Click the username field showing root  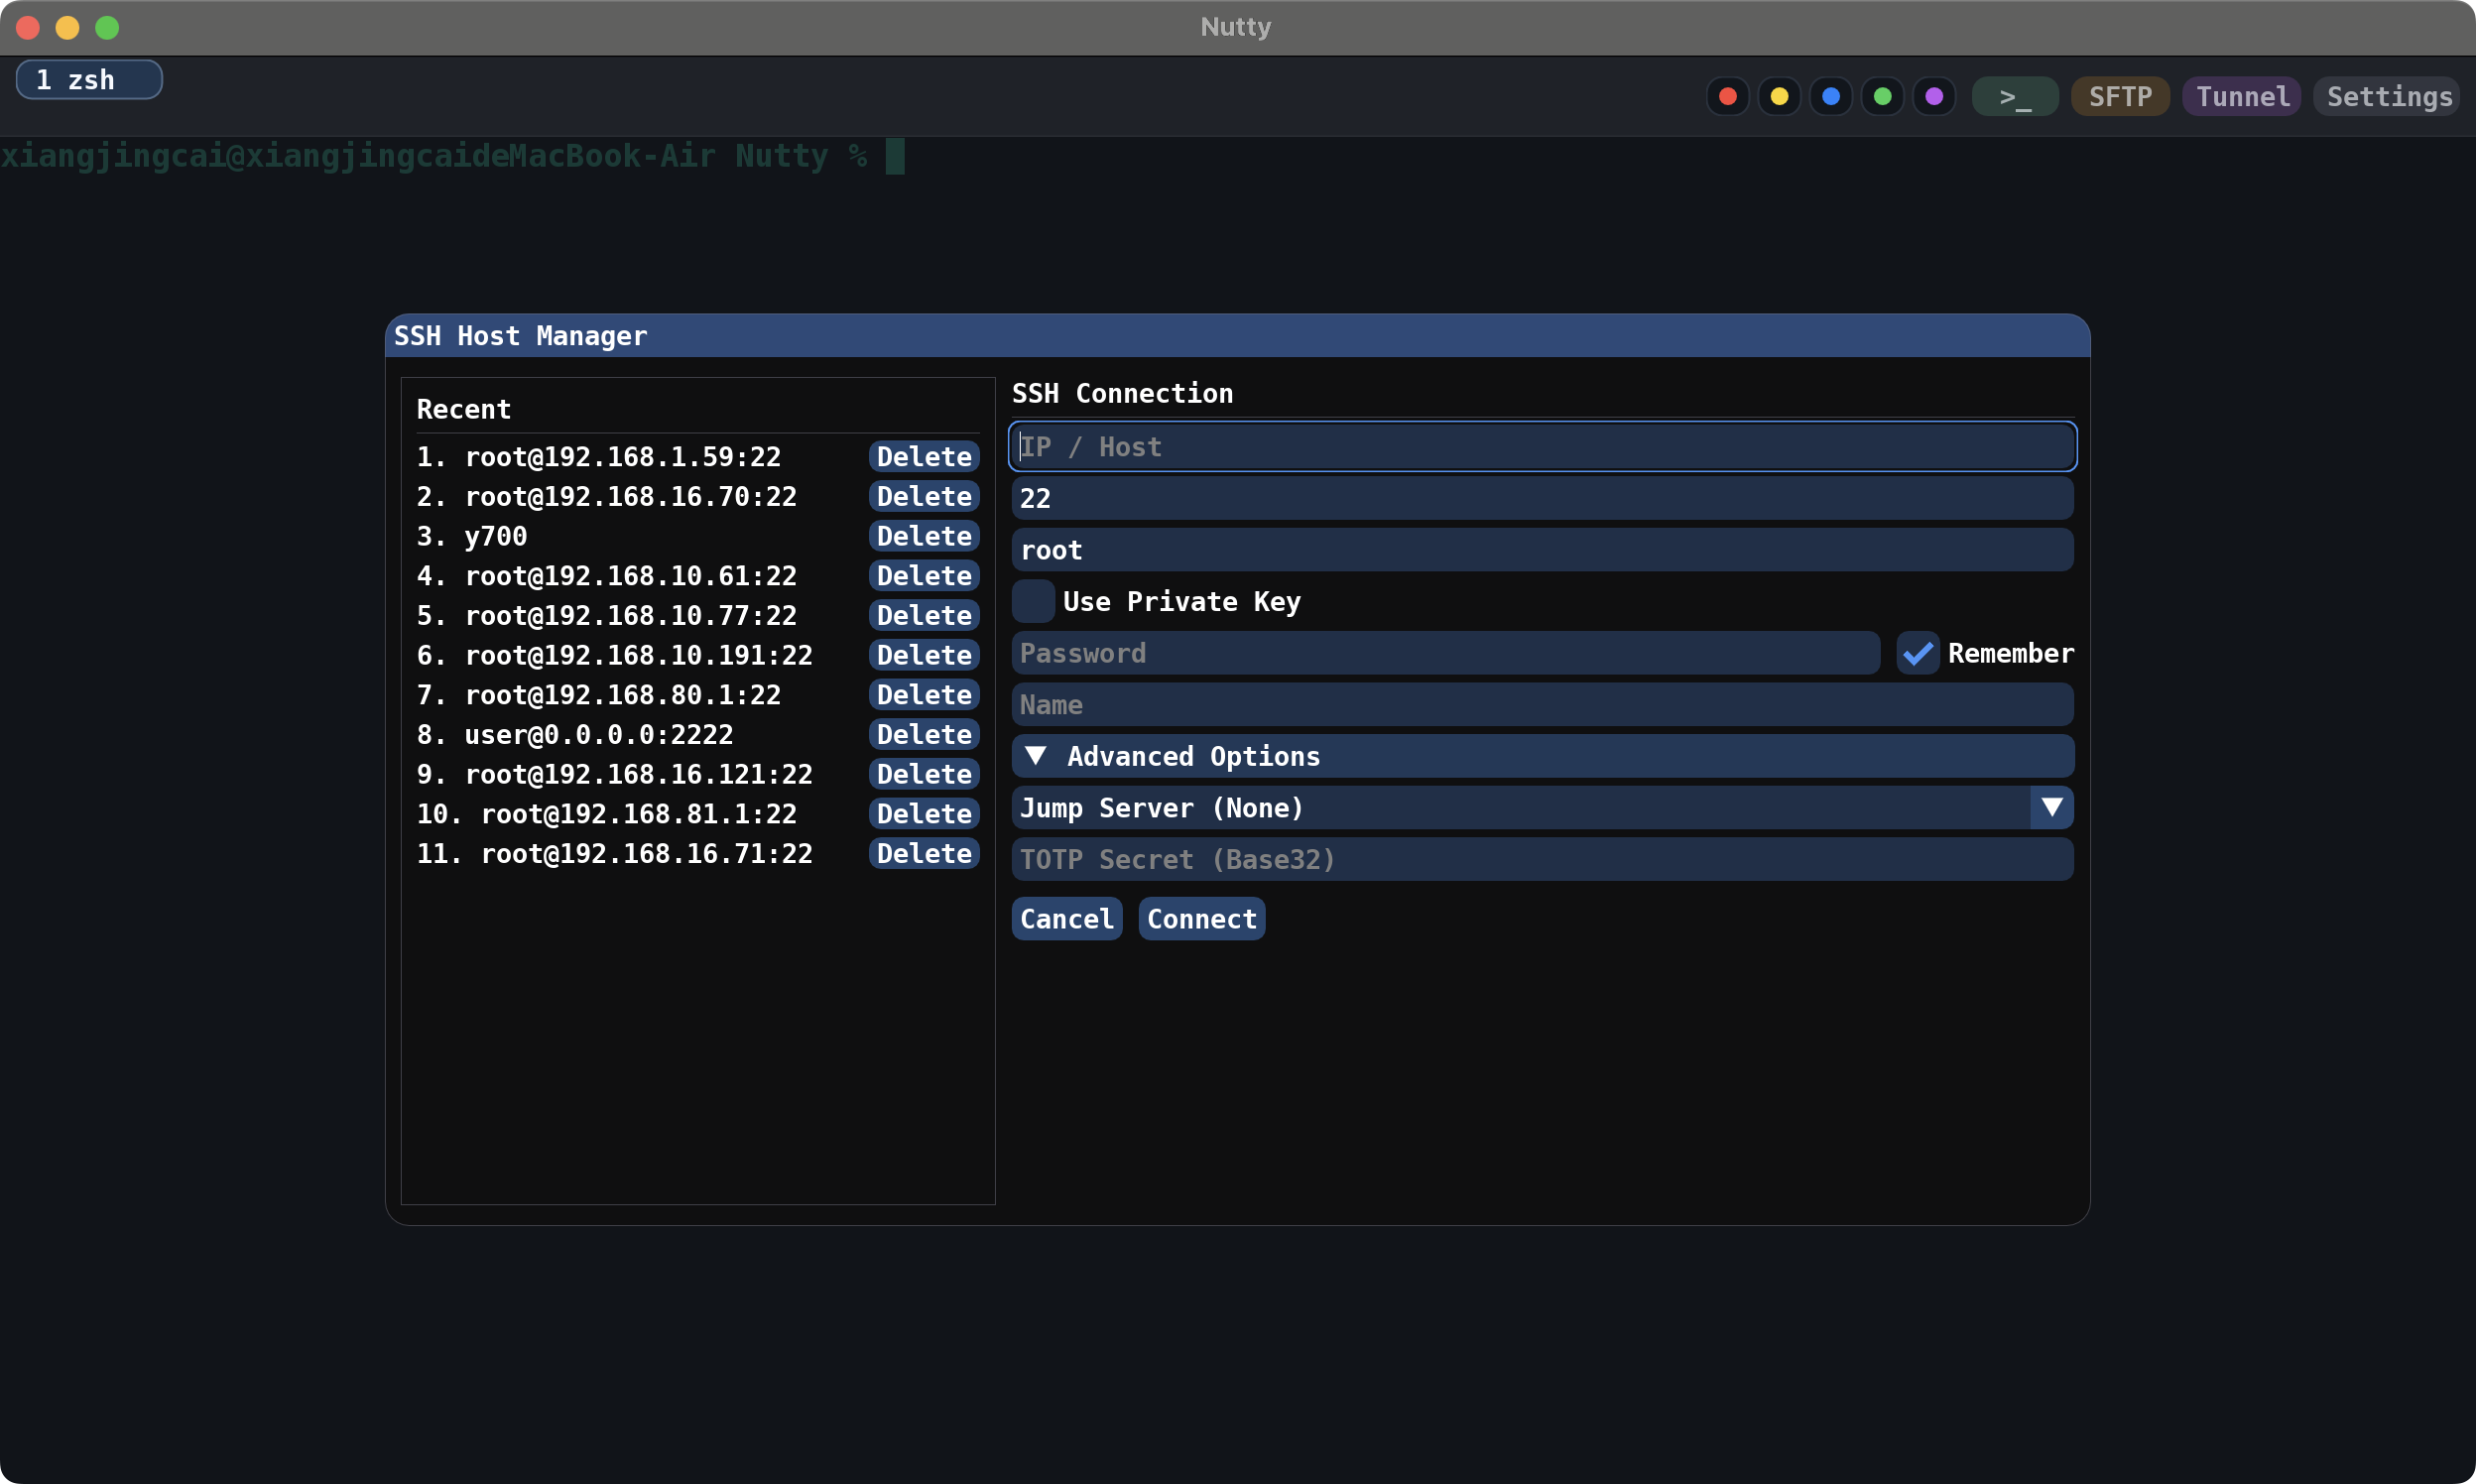pos(1543,550)
